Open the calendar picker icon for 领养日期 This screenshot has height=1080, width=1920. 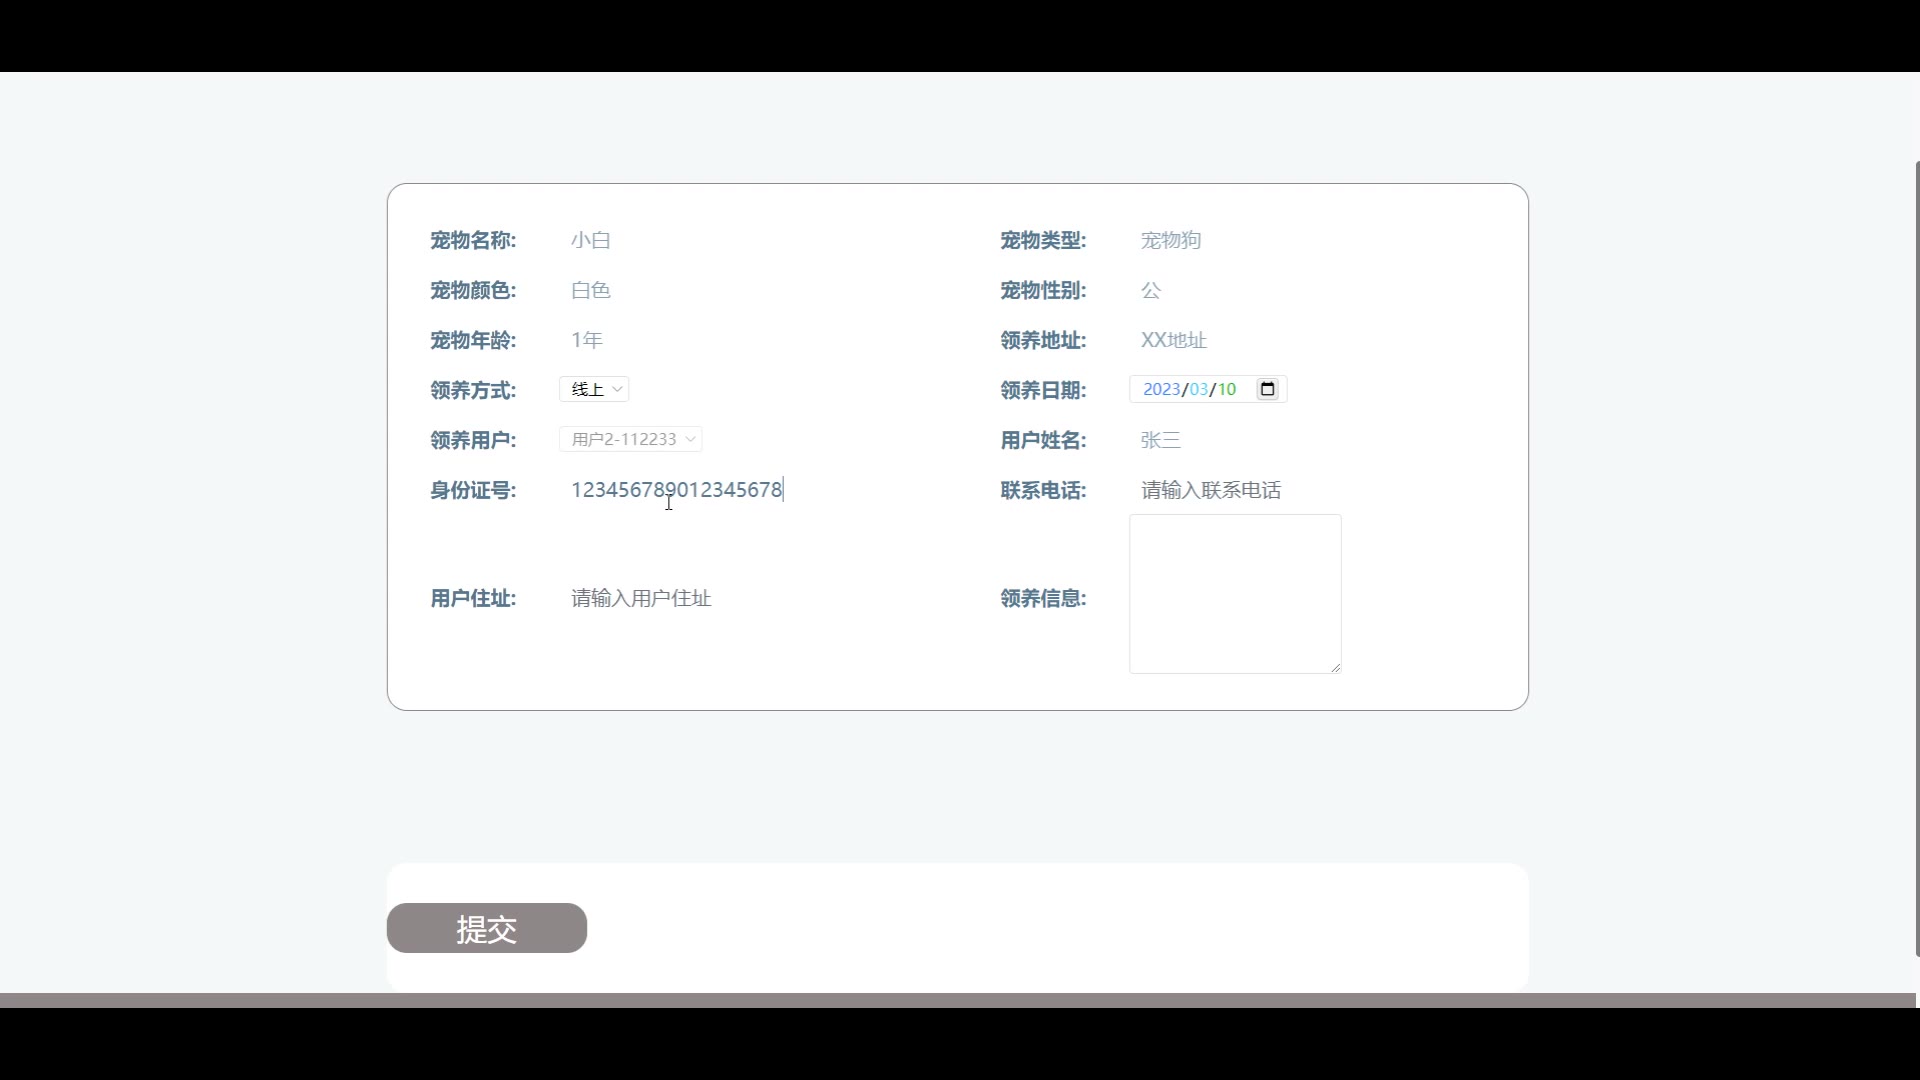pos(1267,389)
